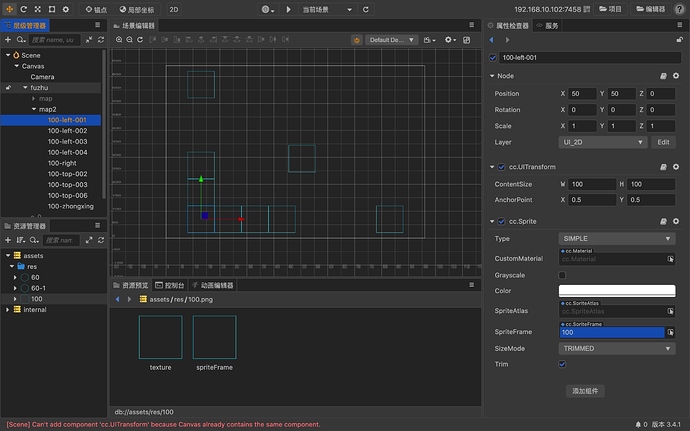This screenshot has width=690, height=431.
Task: Click the Edit button next to Layer
Action: point(662,142)
